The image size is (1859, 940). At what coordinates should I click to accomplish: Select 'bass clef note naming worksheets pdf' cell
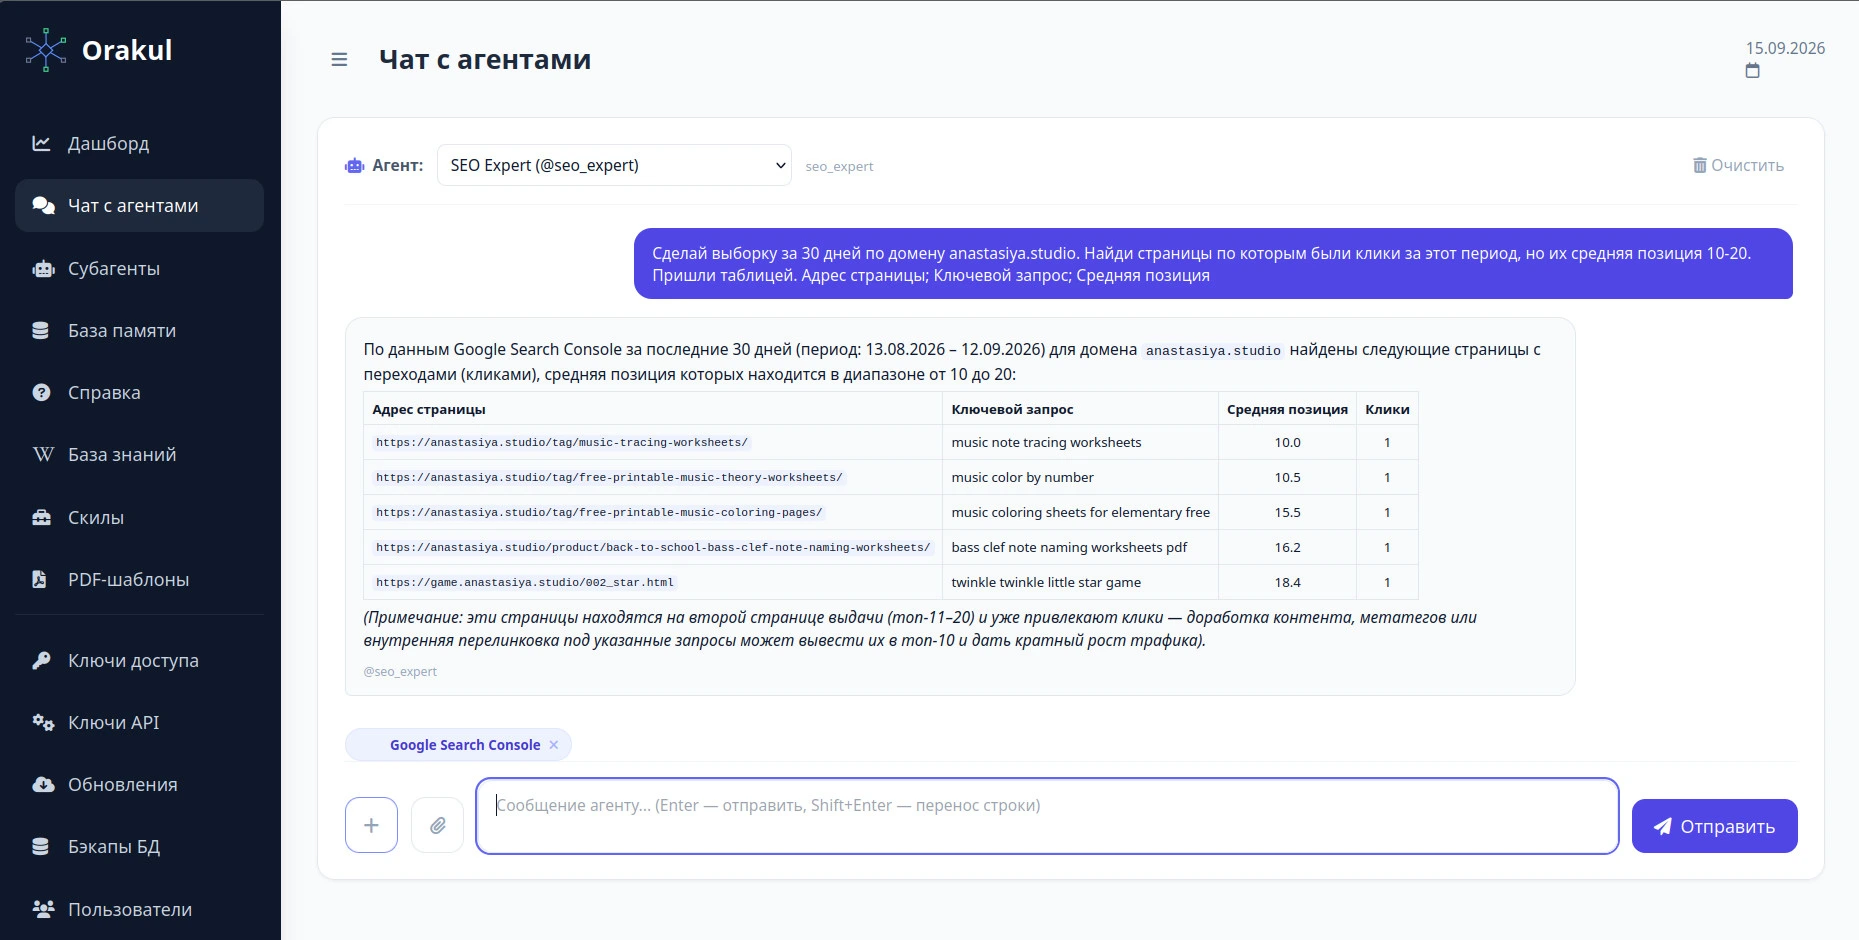[x=1080, y=547]
